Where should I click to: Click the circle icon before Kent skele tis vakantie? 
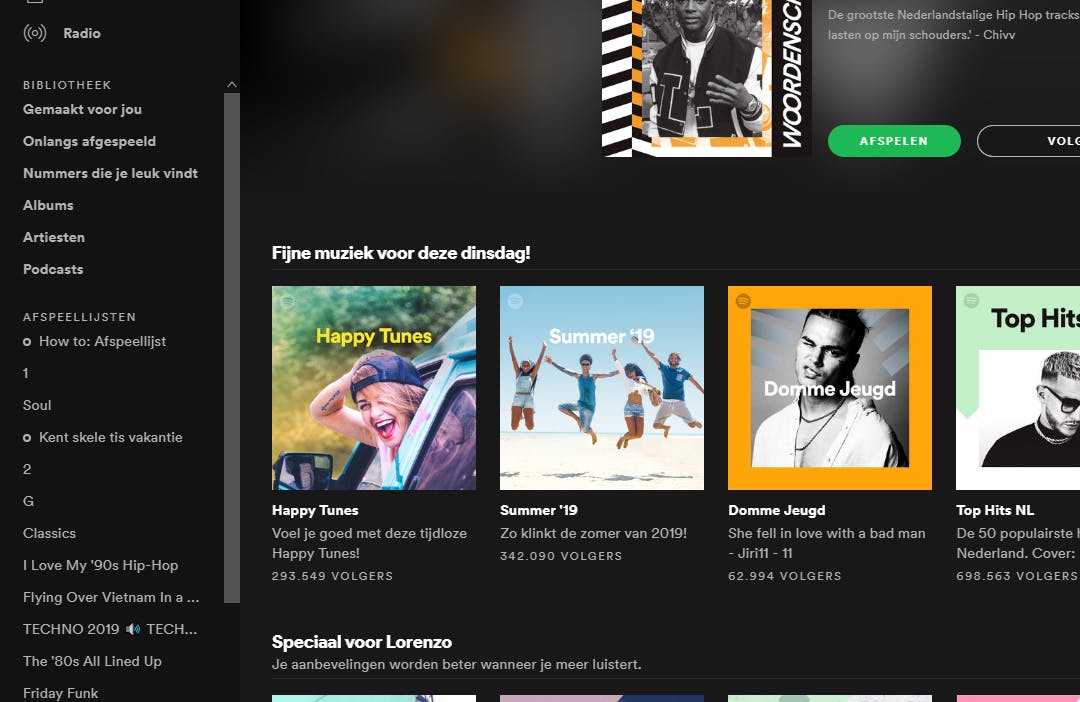pos(27,437)
